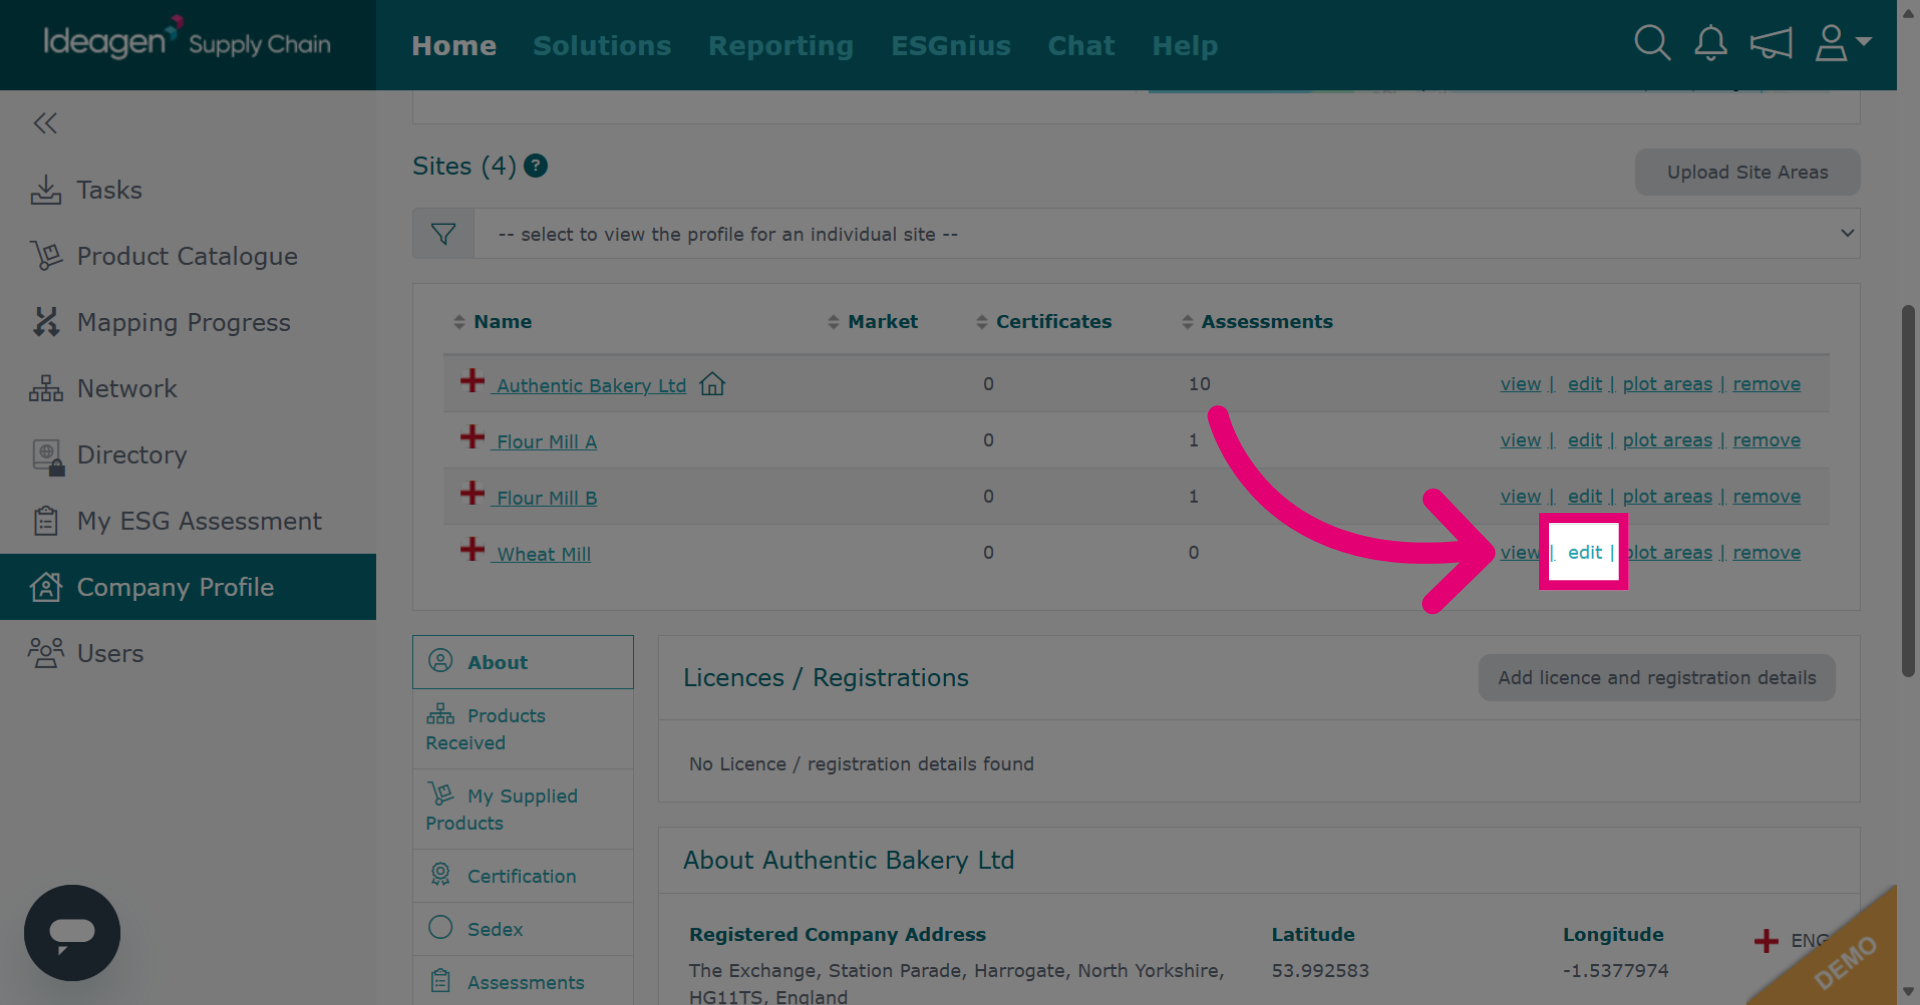1920x1005 pixels.
Task: Sort sites by Assessments column
Action: point(1257,322)
